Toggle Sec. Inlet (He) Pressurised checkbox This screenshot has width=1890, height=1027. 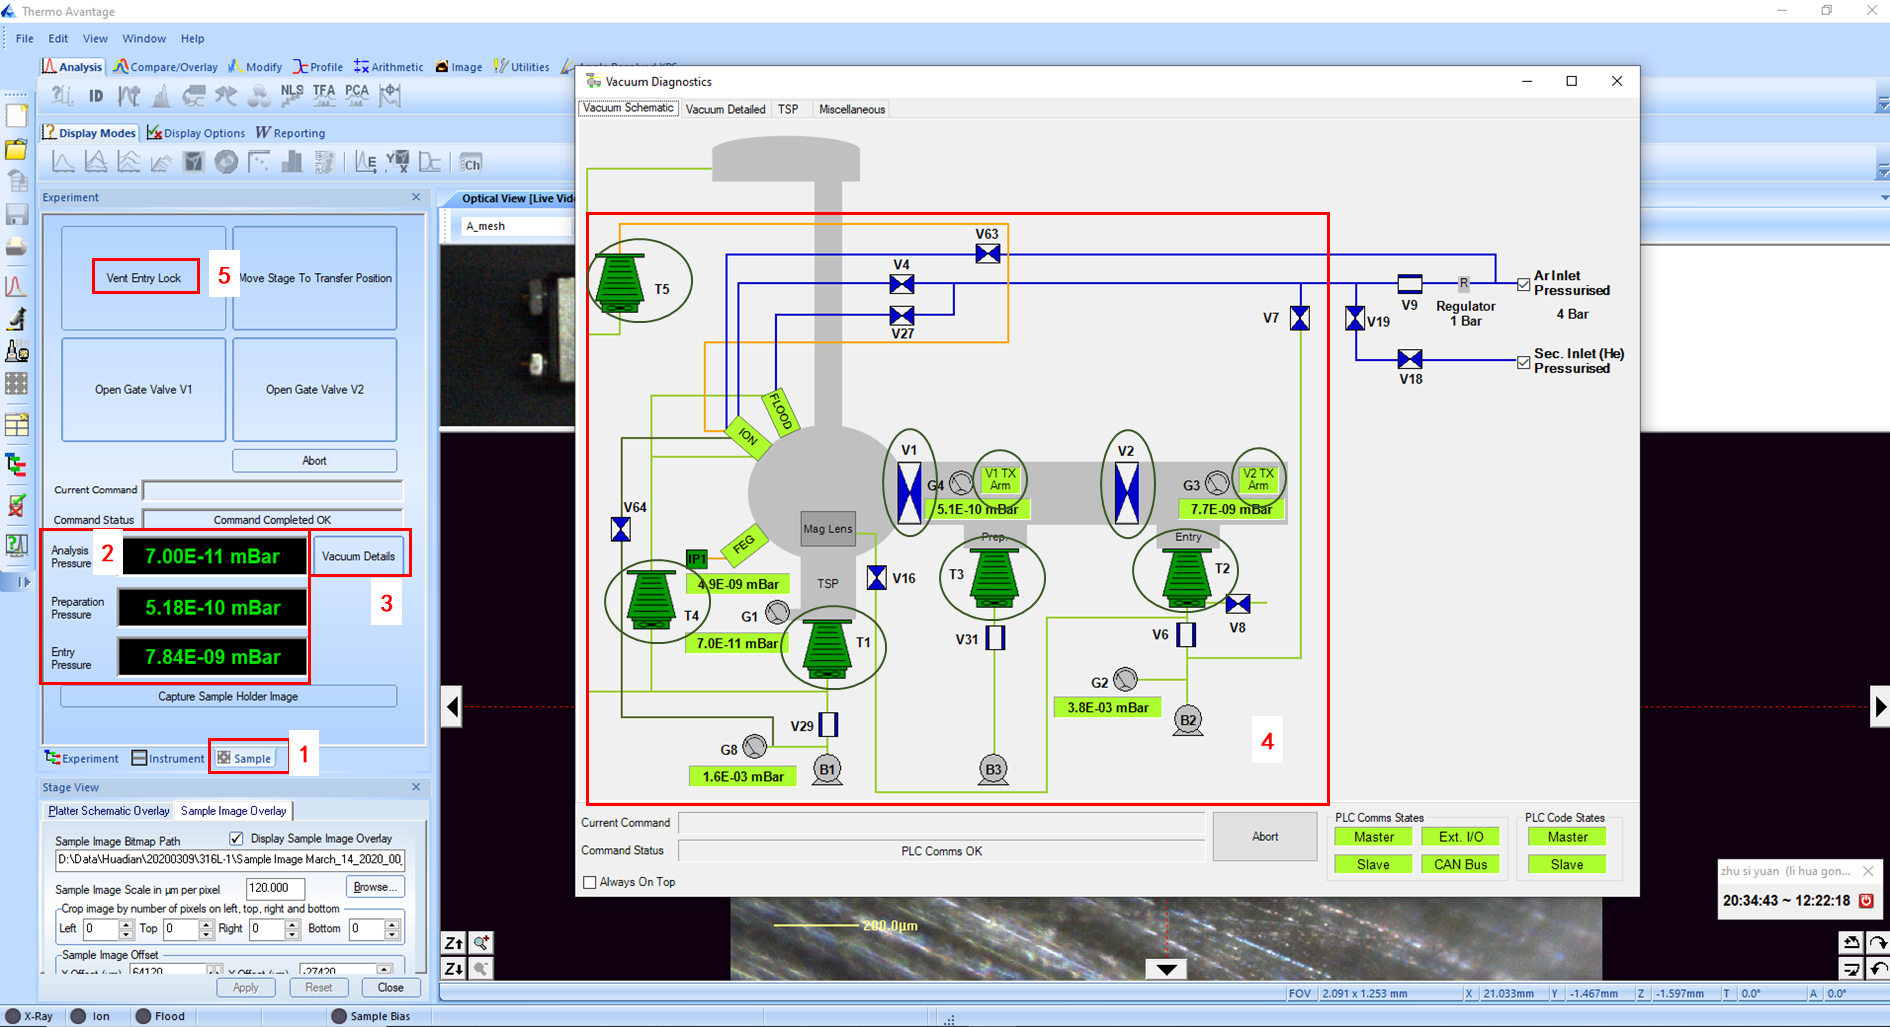(1523, 362)
